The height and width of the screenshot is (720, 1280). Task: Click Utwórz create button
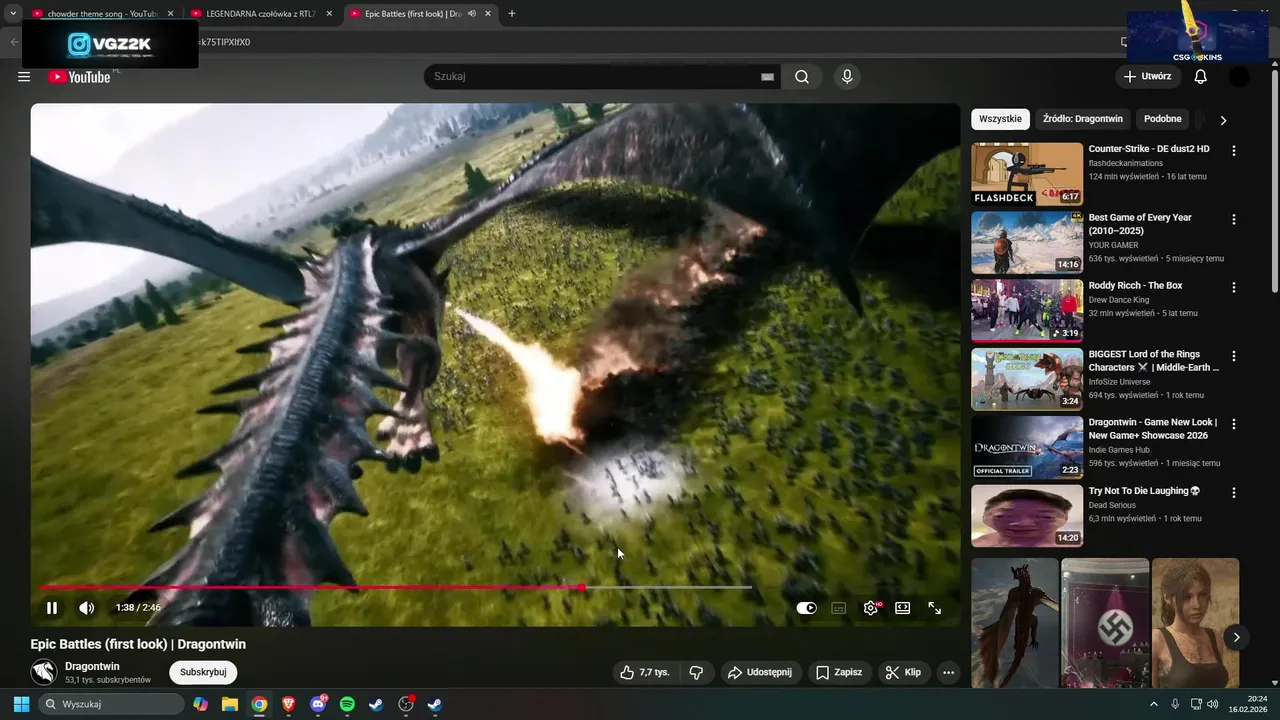[x=1147, y=77]
